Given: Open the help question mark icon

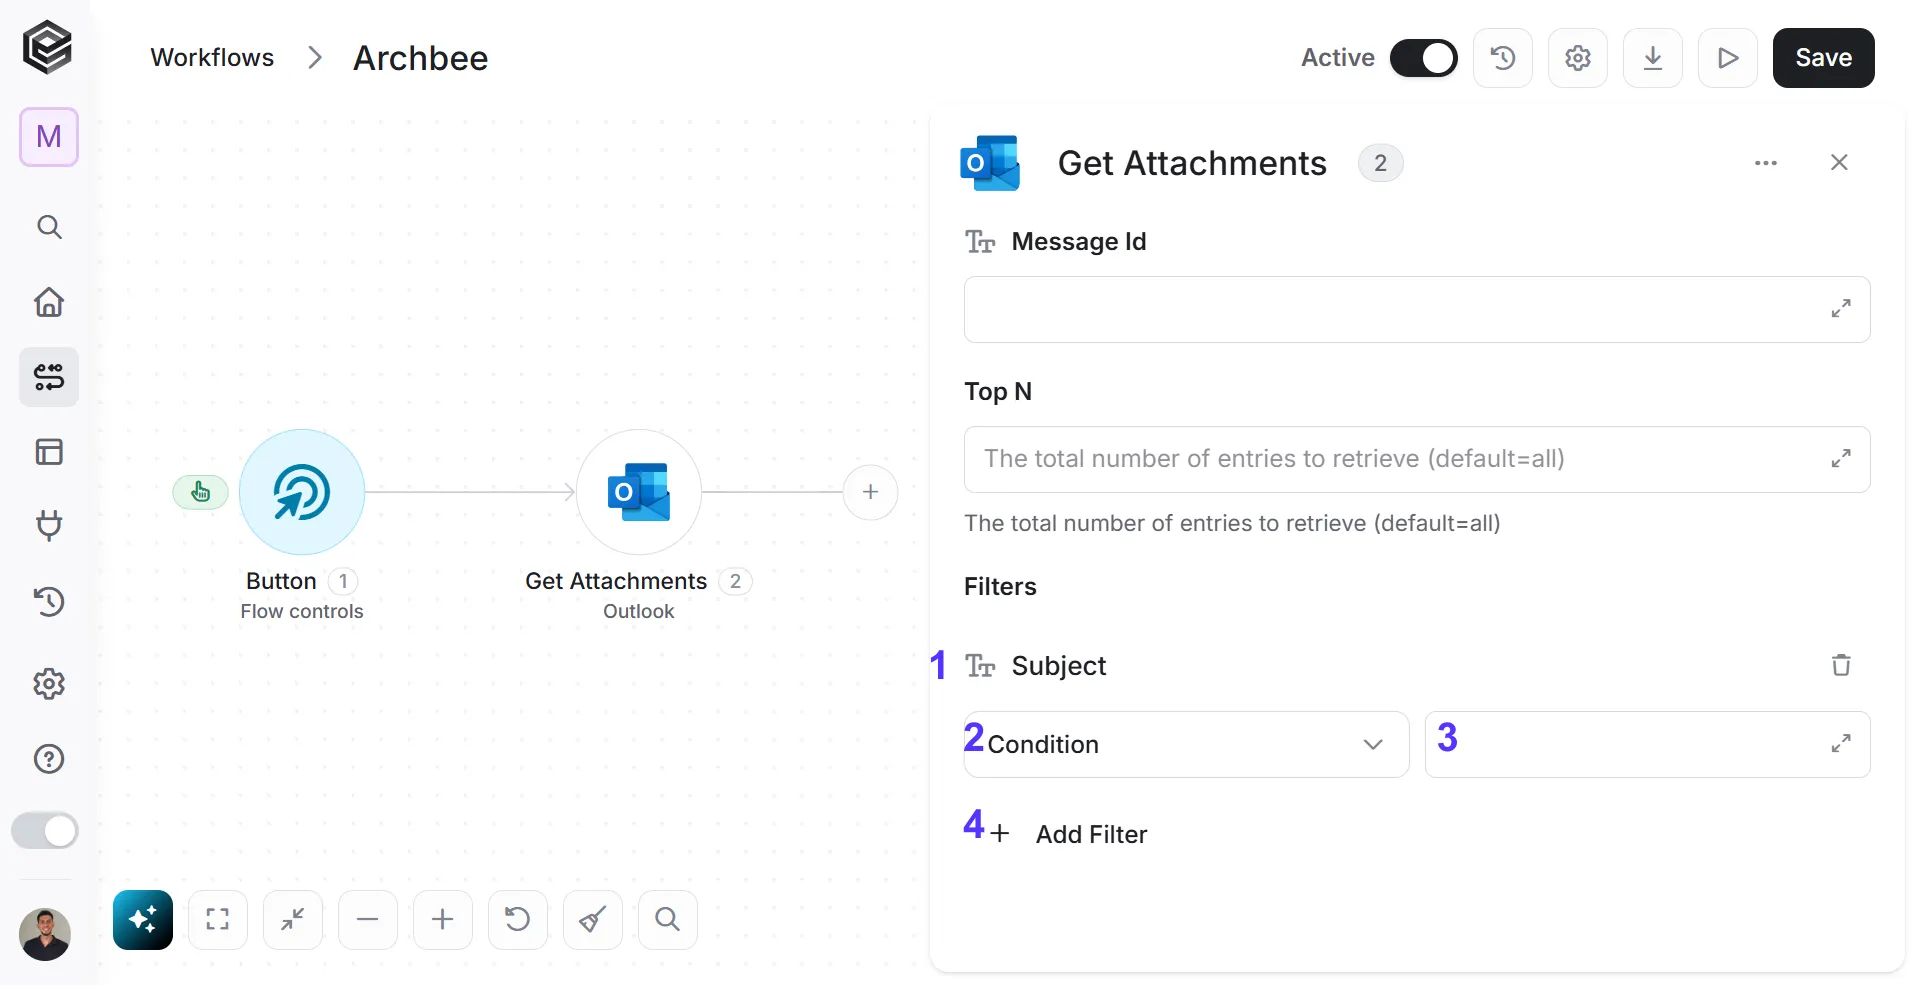Looking at the screenshot, I should pyautogui.click(x=49, y=759).
